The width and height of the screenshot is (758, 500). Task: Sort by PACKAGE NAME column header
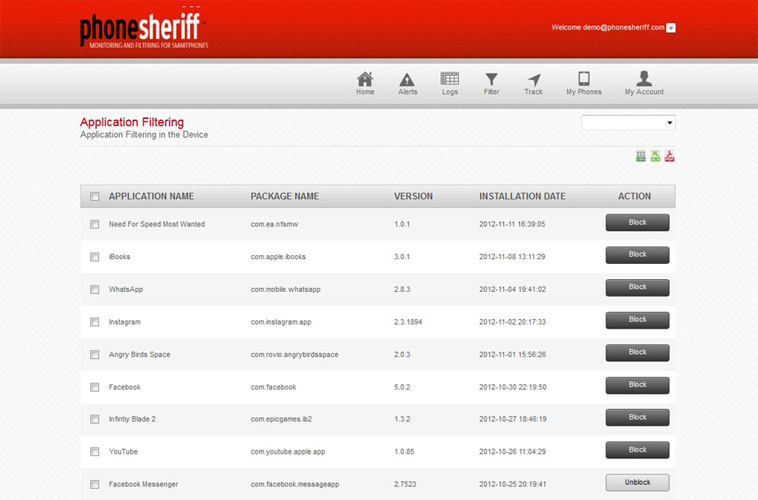pyautogui.click(x=285, y=196)
